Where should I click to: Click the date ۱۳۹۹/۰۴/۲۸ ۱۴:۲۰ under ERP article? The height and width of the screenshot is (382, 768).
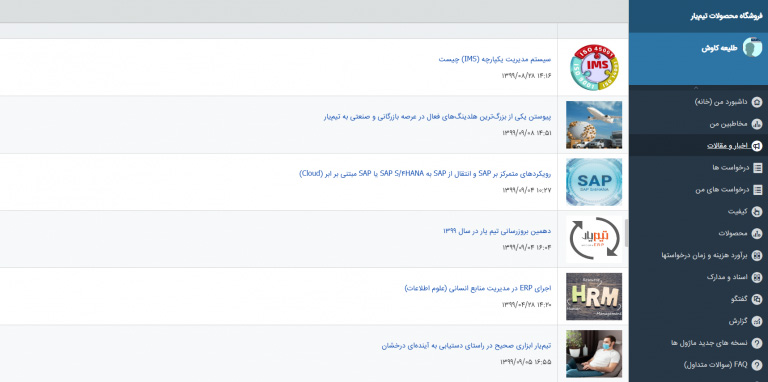(x=527, y=305)
